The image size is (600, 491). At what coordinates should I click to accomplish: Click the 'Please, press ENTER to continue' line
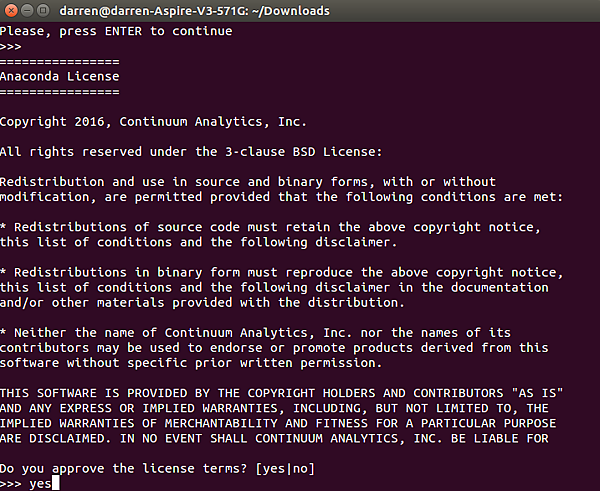[x=116, y=31]
